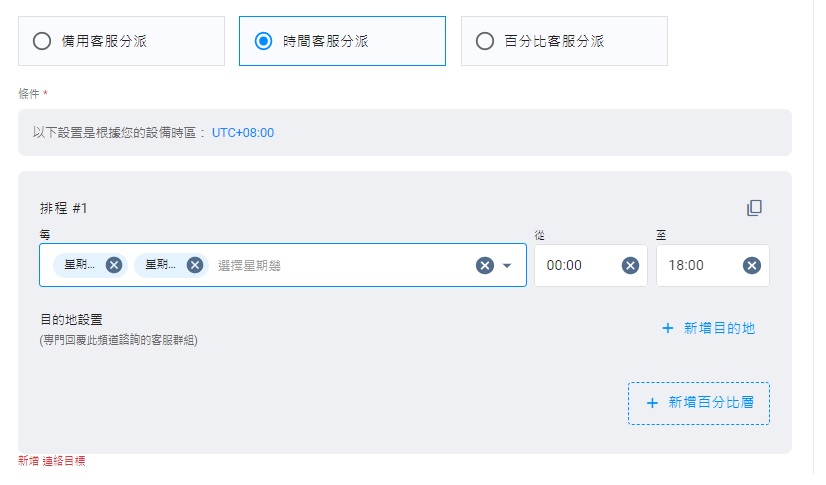Open the 至 end time picker
826x485 pixels.
[x=696, y=265]
